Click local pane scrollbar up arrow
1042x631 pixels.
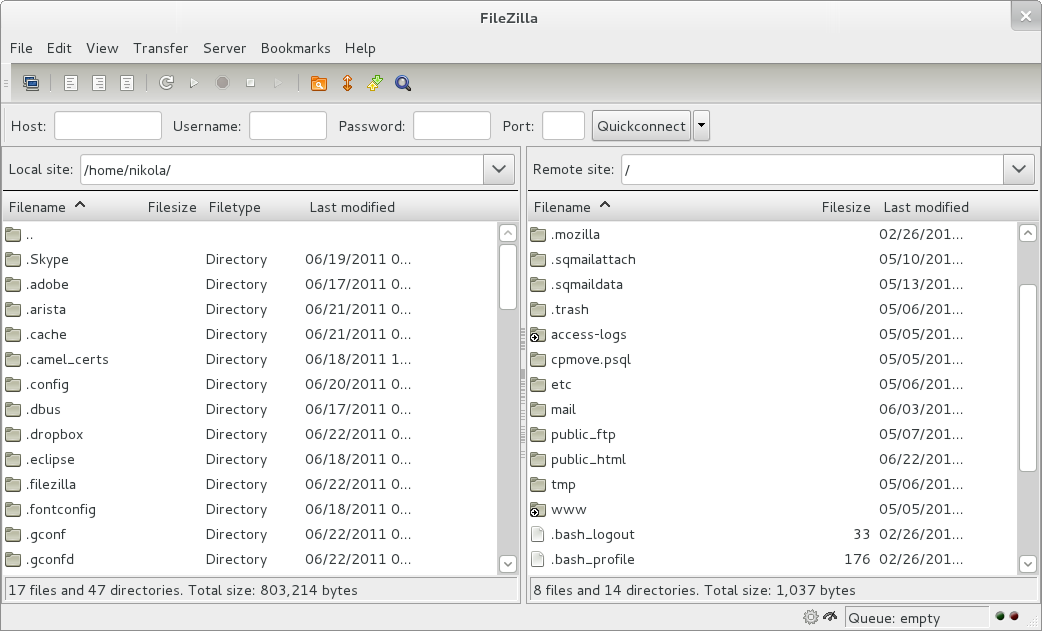coord(508,232)
